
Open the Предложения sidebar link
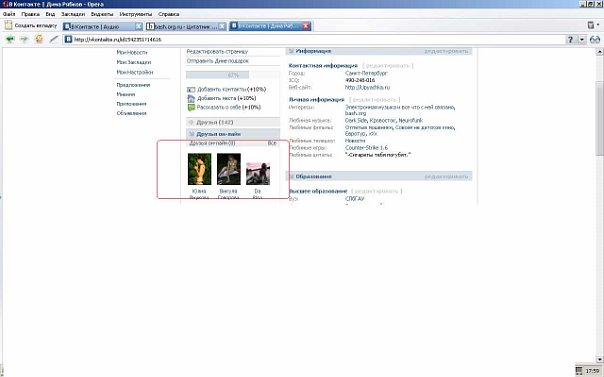tap(133, 85)
